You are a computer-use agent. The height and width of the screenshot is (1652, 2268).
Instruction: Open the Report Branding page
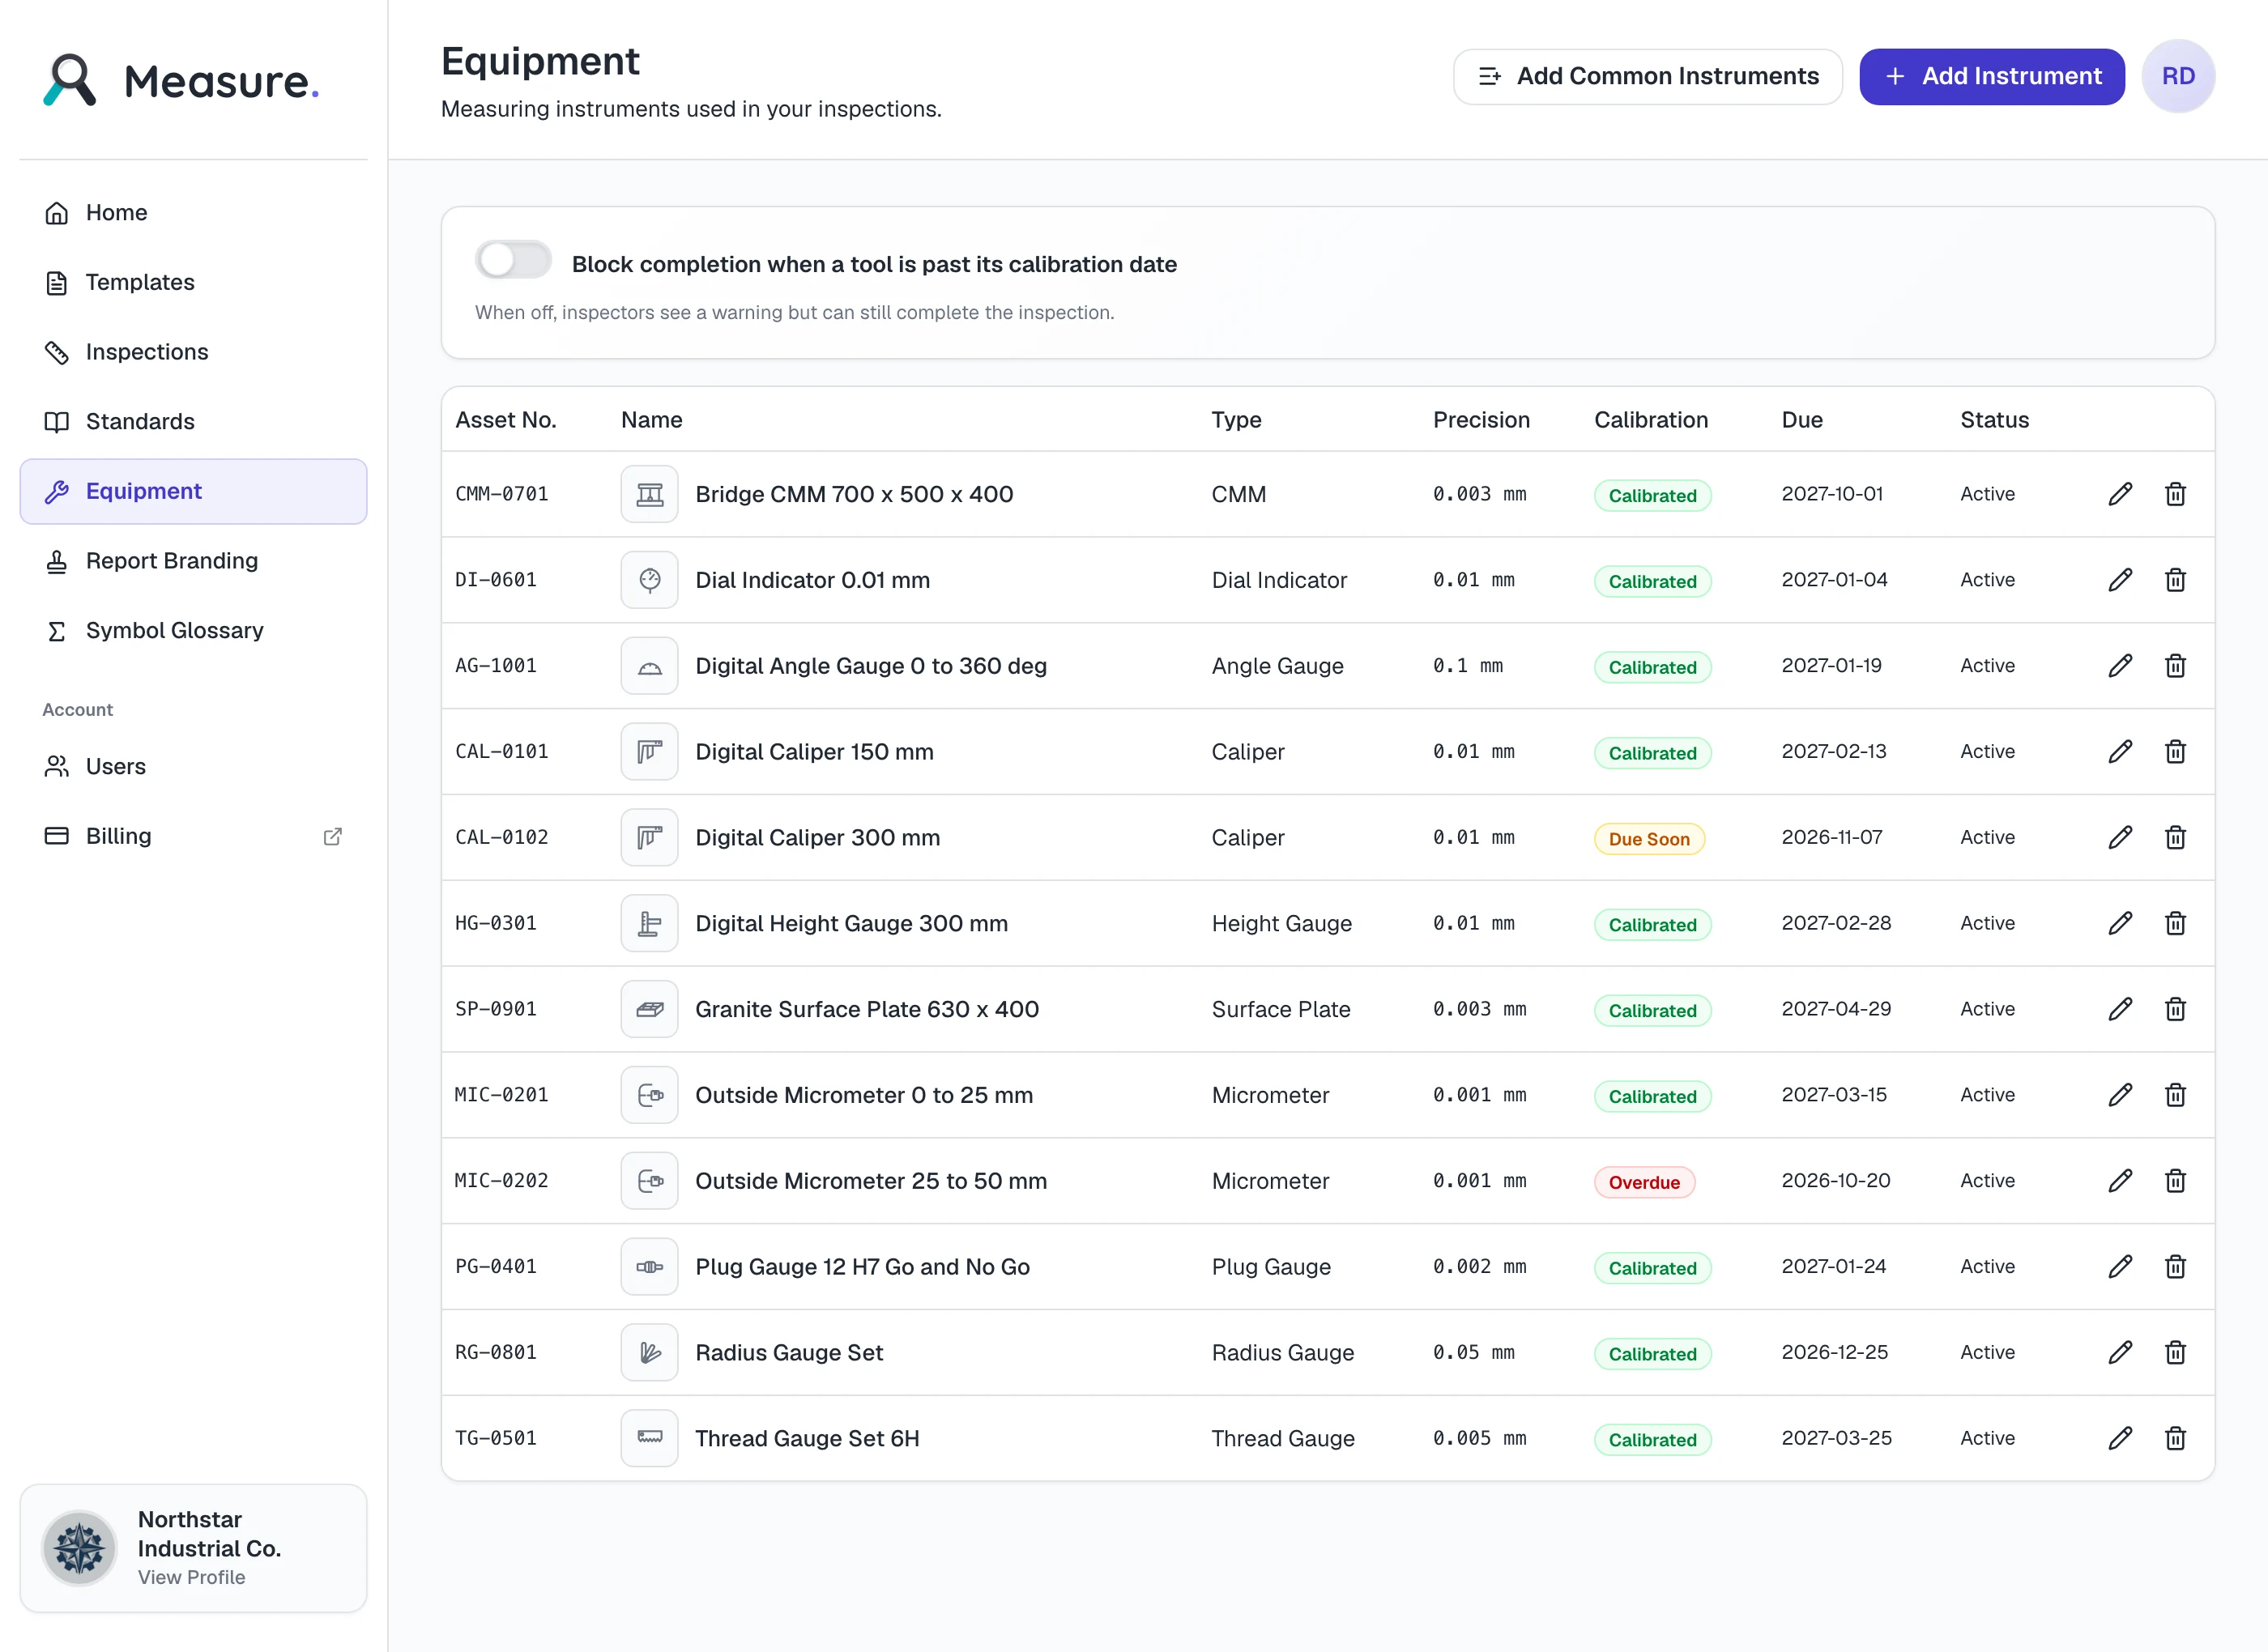(x=193, y=561)
